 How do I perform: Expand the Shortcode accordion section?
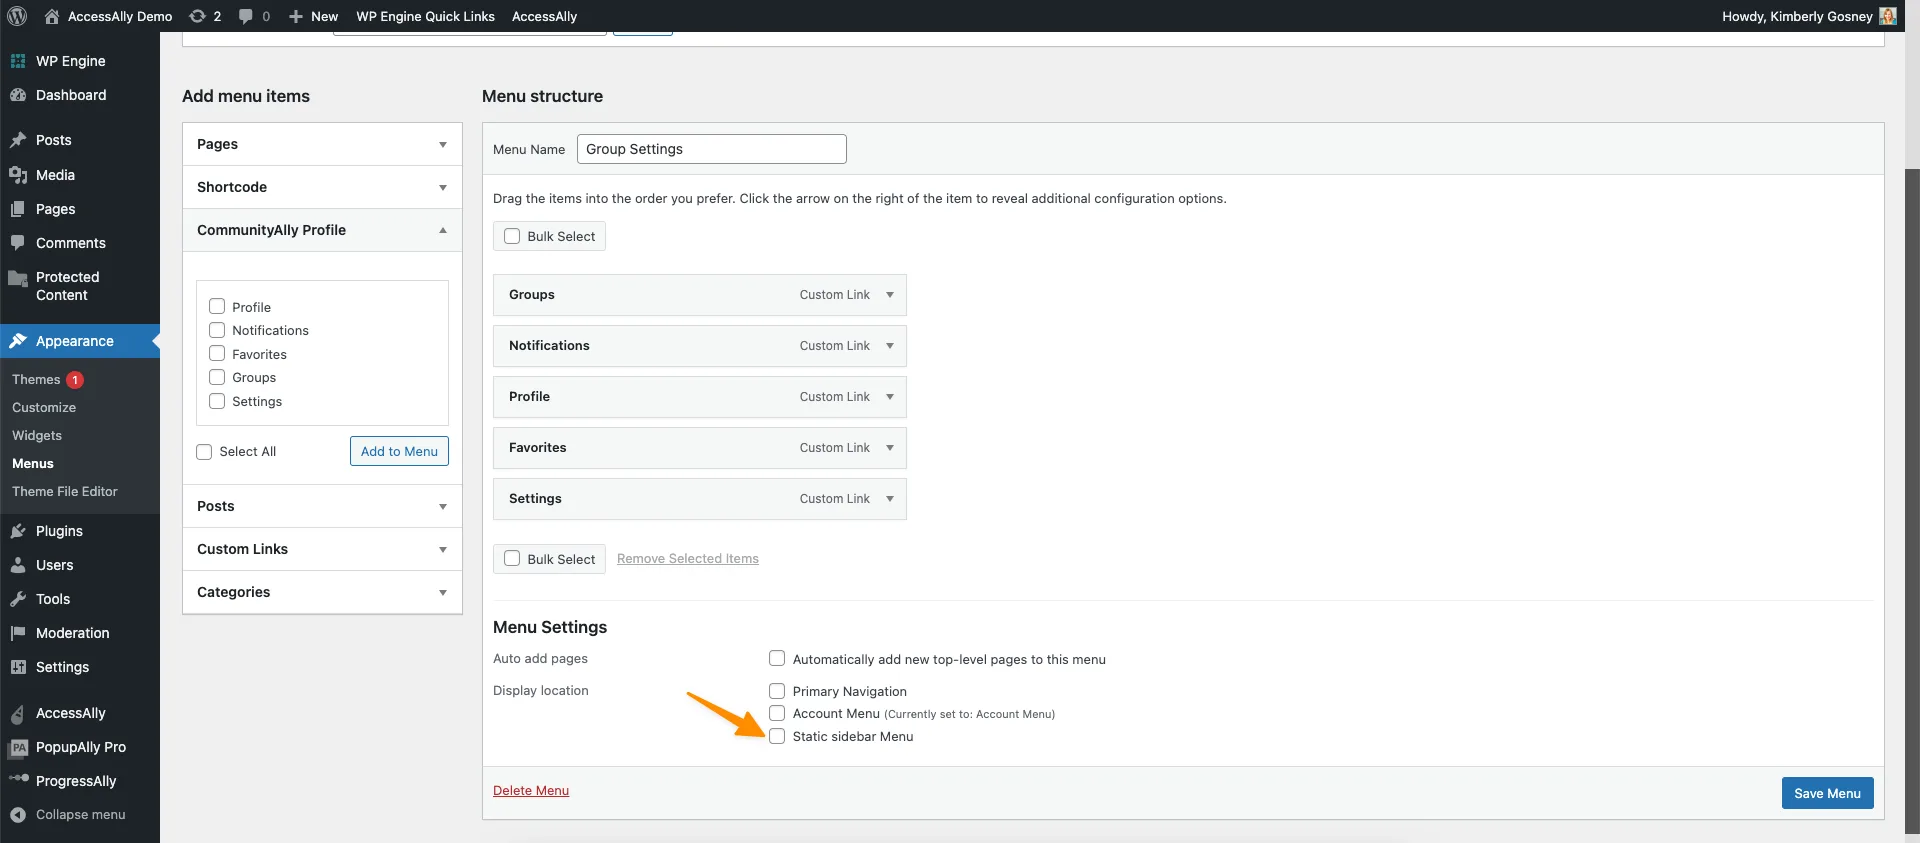(322, 187)
